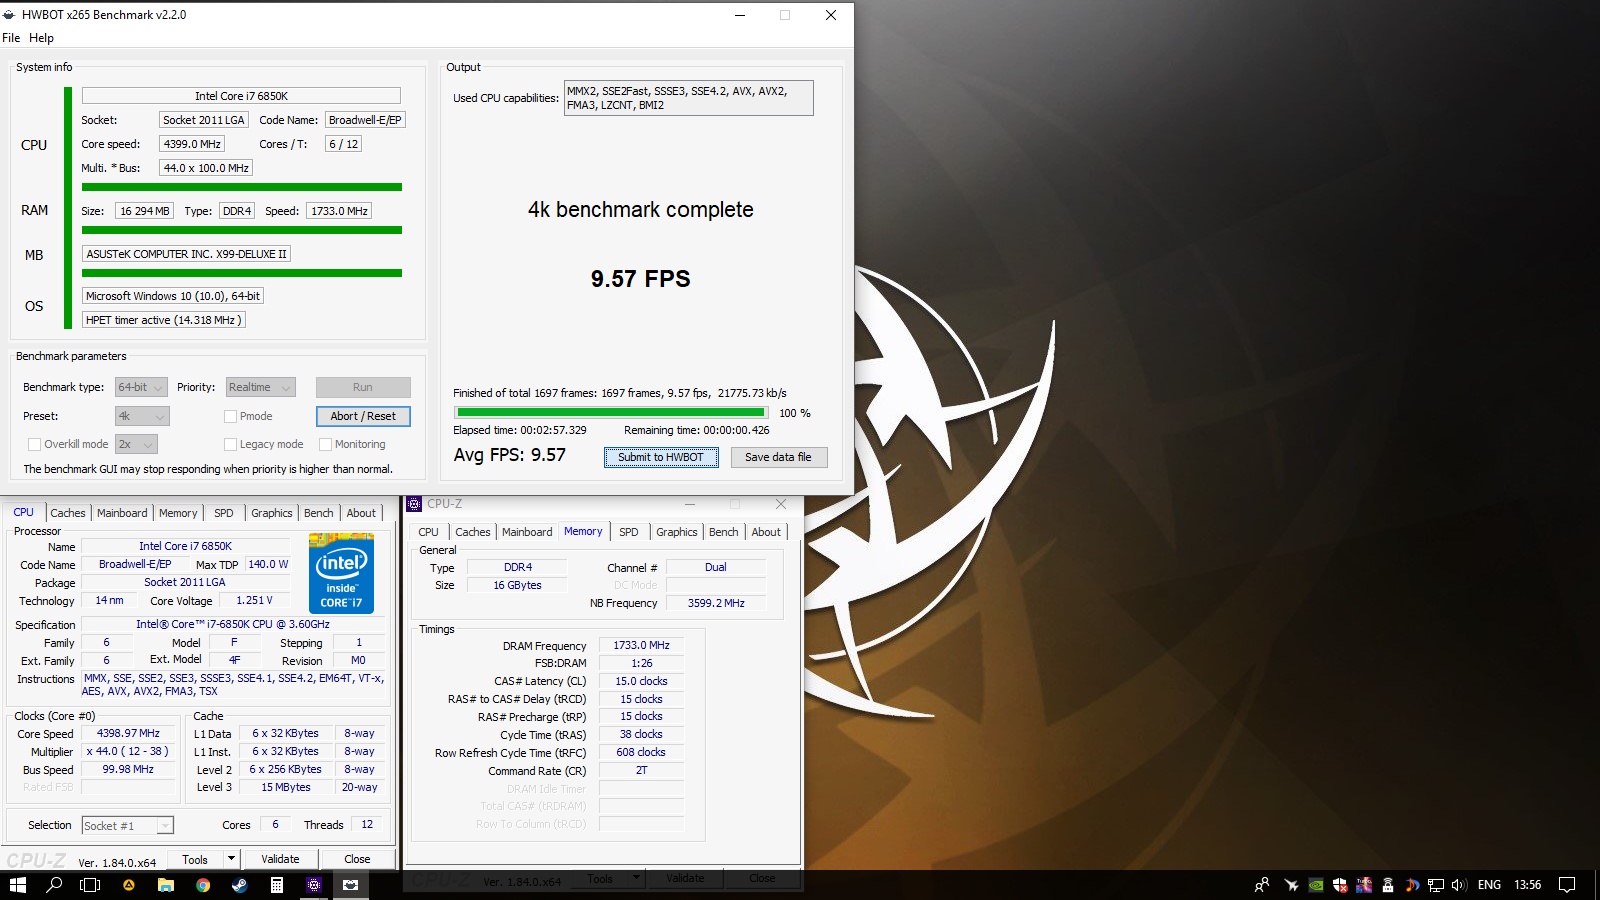Open Task View from the taskbar
The width and height of the screenshot is (1600, 900).
point(90,885)
